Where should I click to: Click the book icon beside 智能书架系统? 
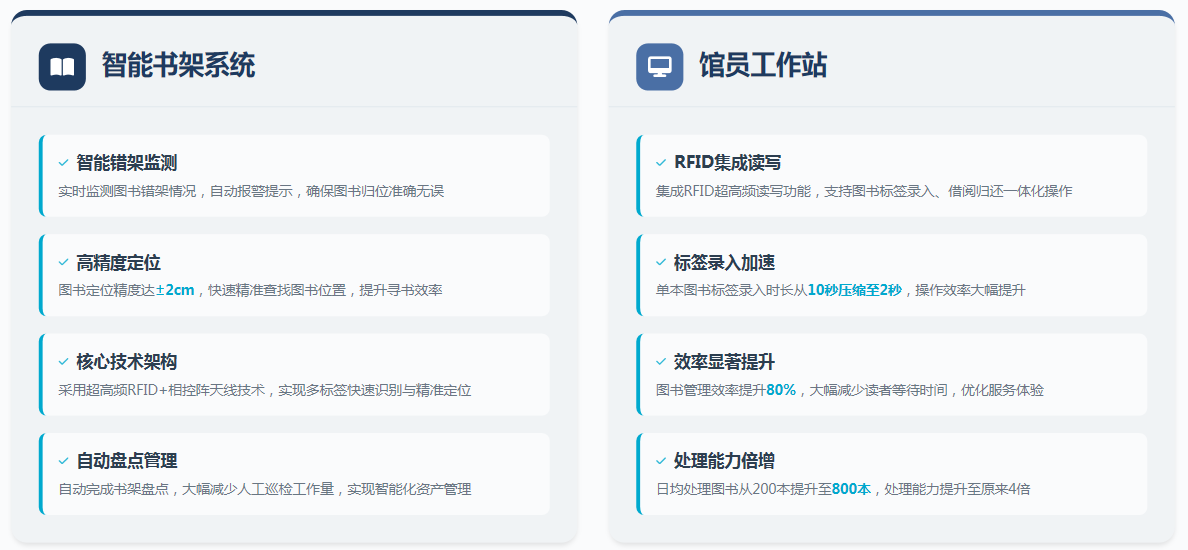tap(62, 67)
